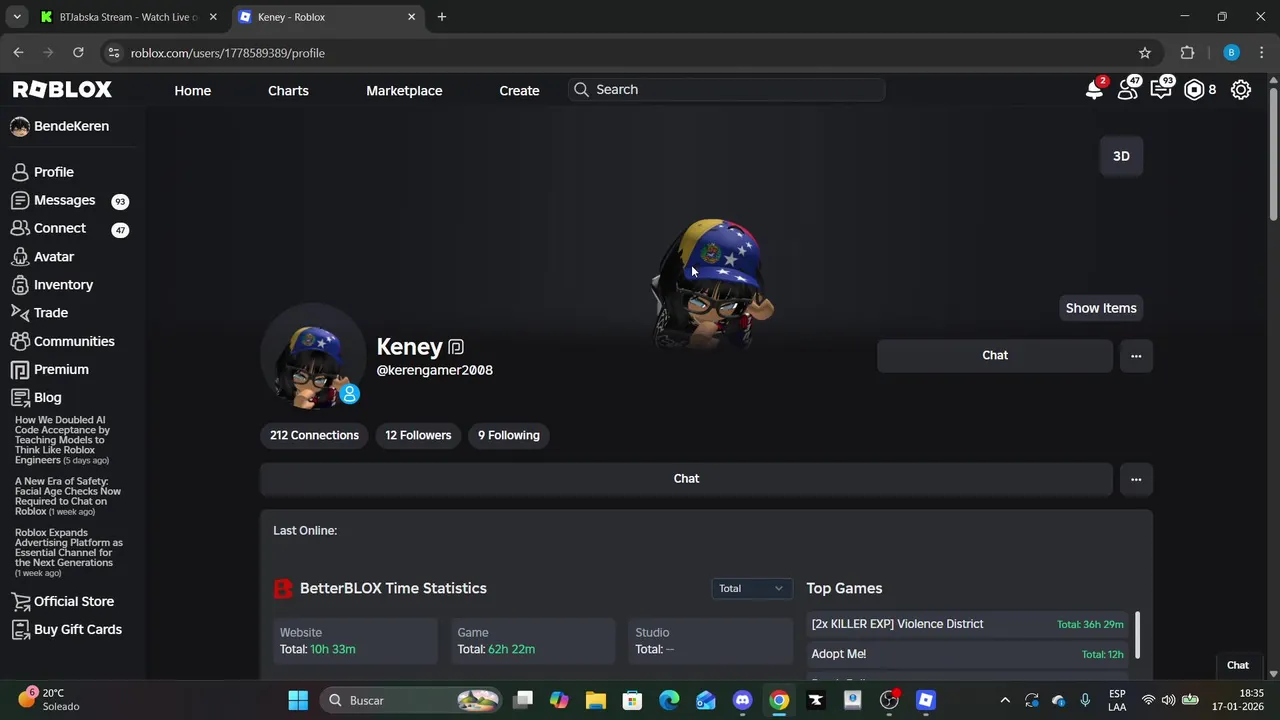Open the Total time range dropdown
The height and width of the screenshot is (720, 1280).
[x=751, y=588]
